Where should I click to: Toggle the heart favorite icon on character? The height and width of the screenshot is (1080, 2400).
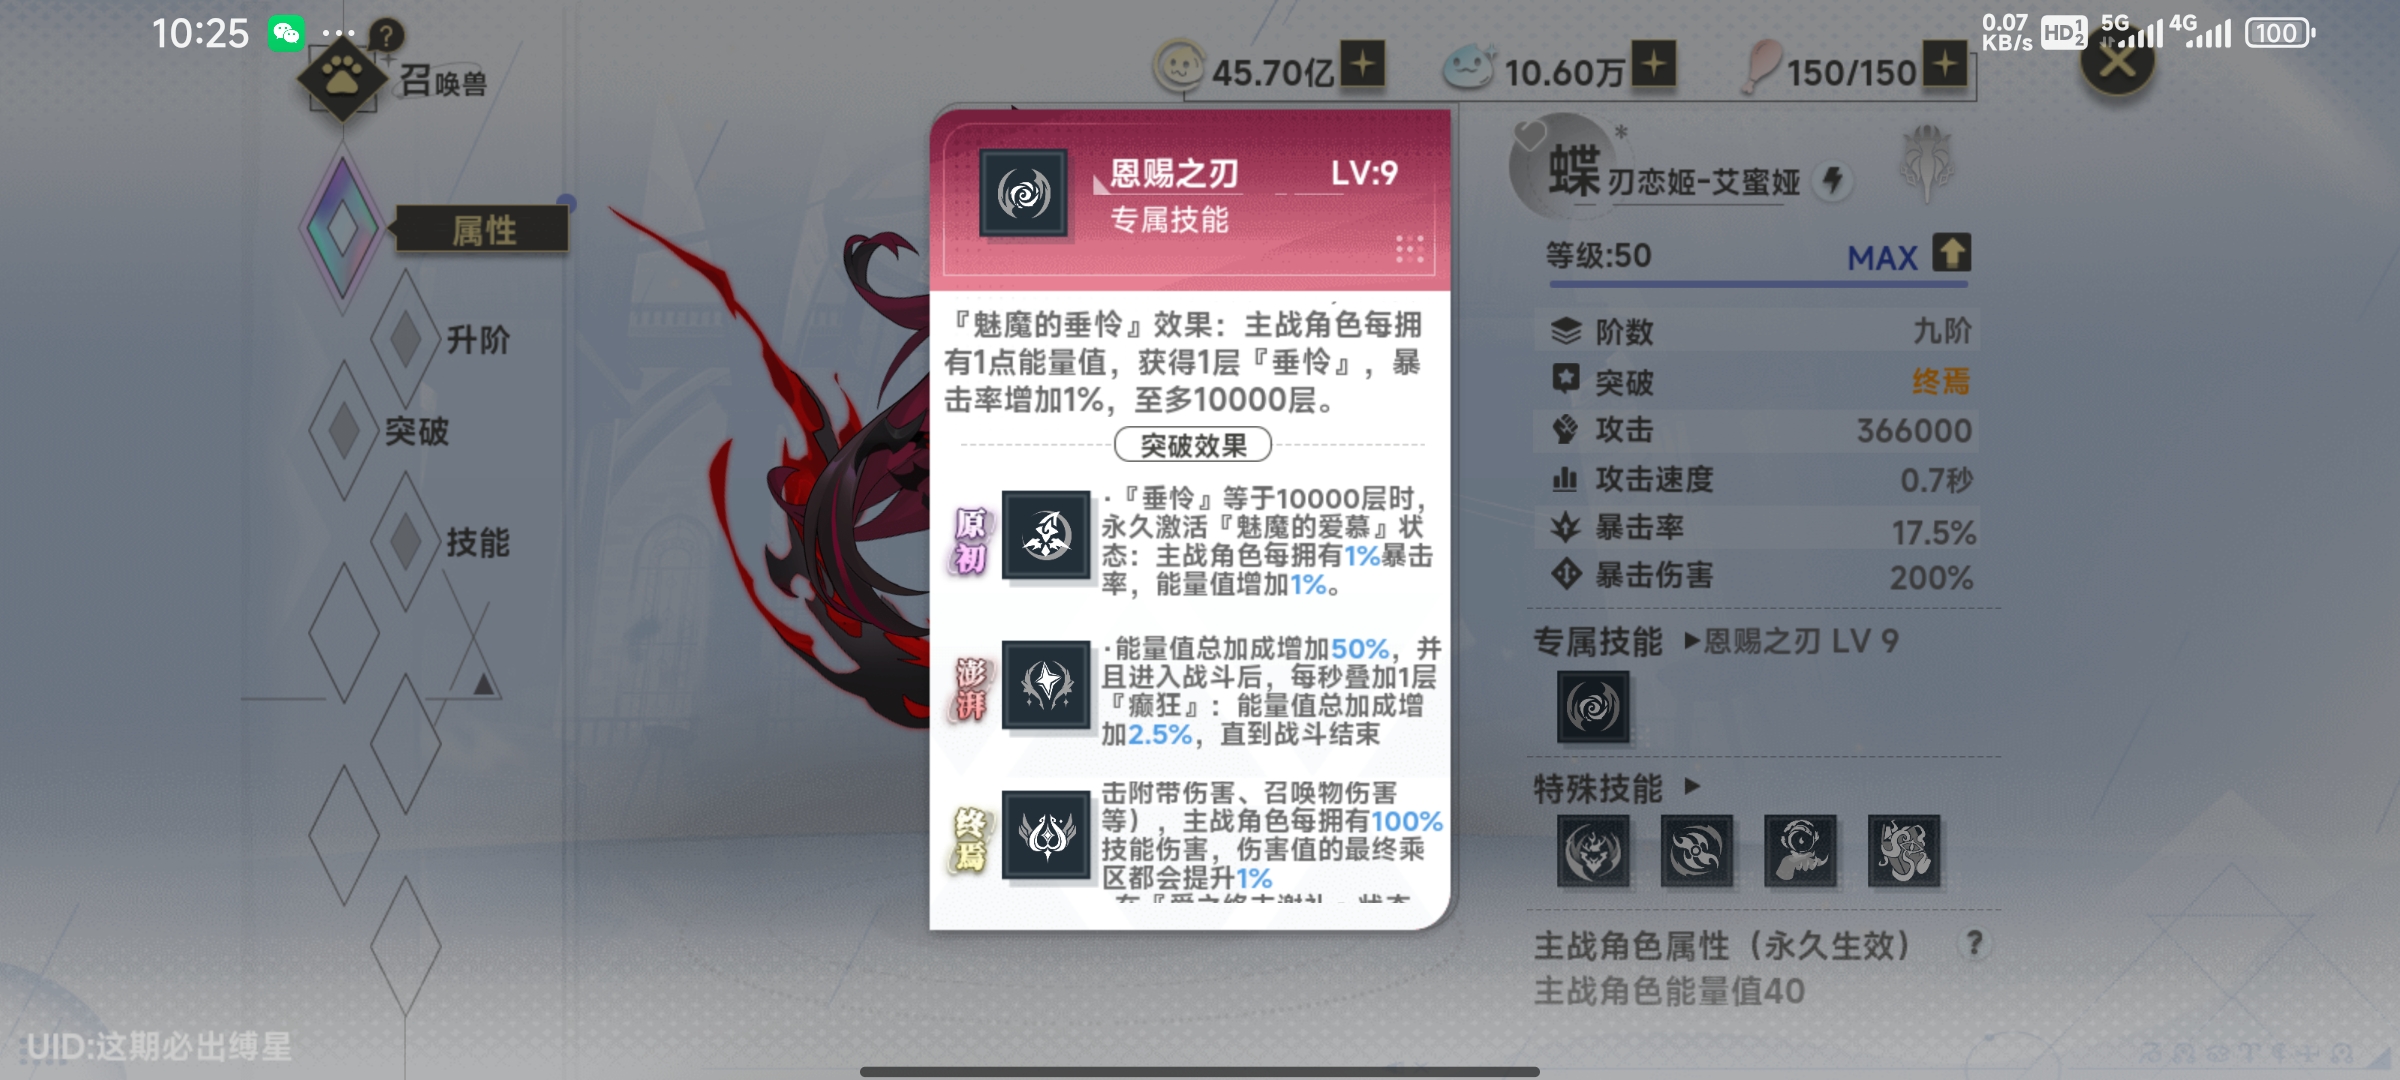(1530, 135)
